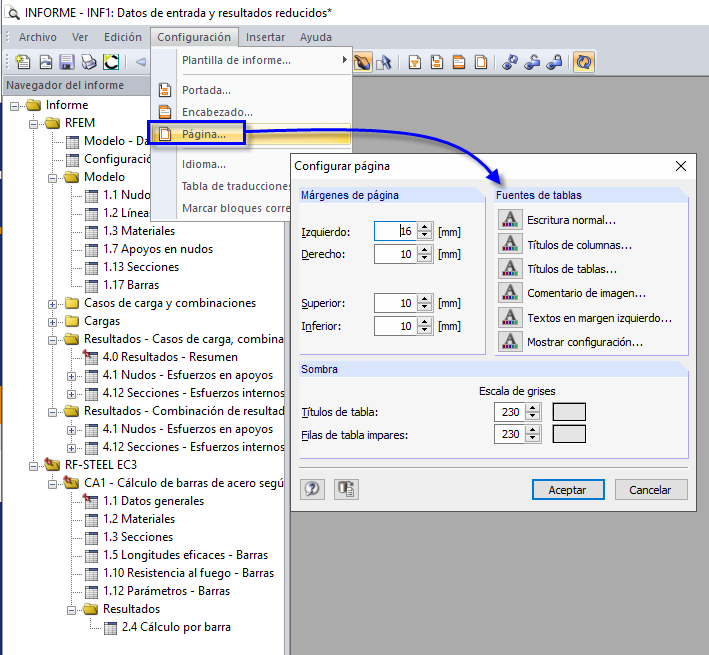
Task: Open Plantilla de informe submenu
Action: (x=251, y=60)
